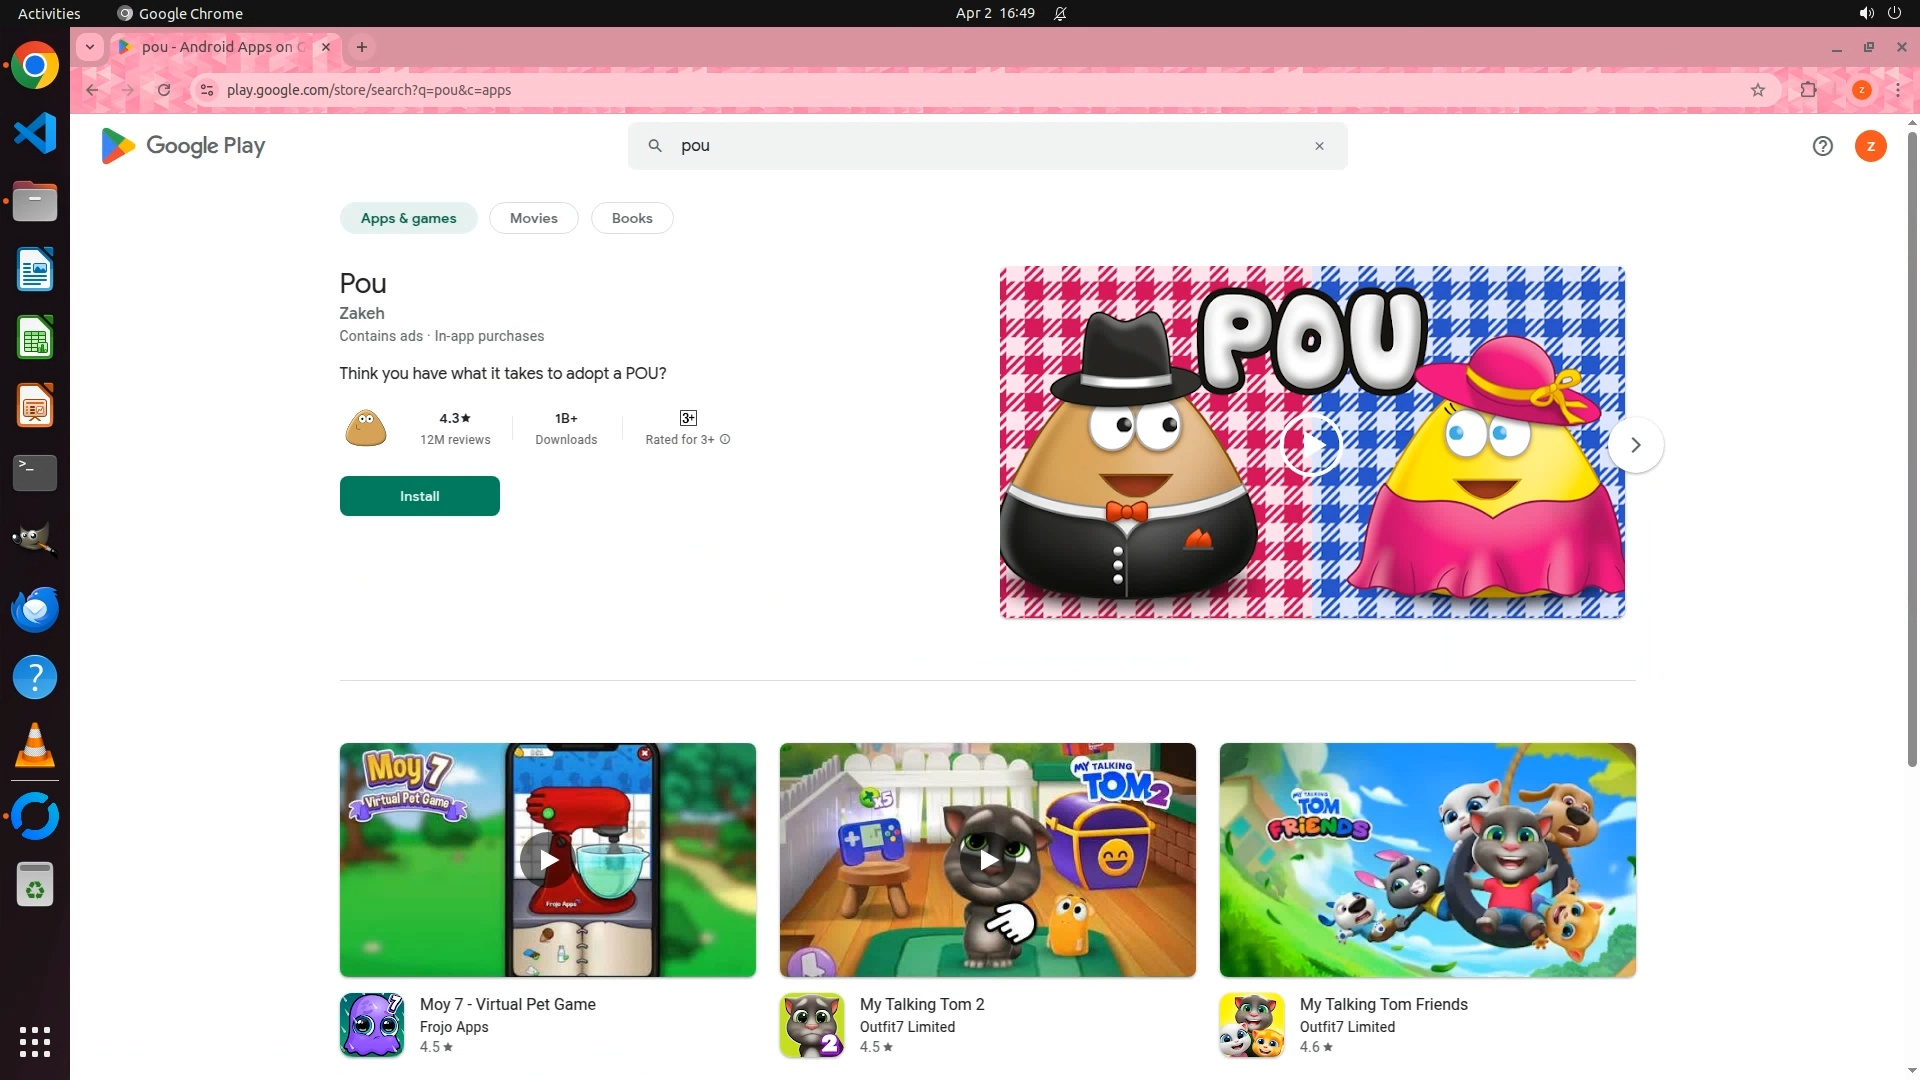Image resolution: width=1920 pixels, height=1080 pixels.
Task: Open My Talking Tom Friends listing
Action: [1383, 1004]
